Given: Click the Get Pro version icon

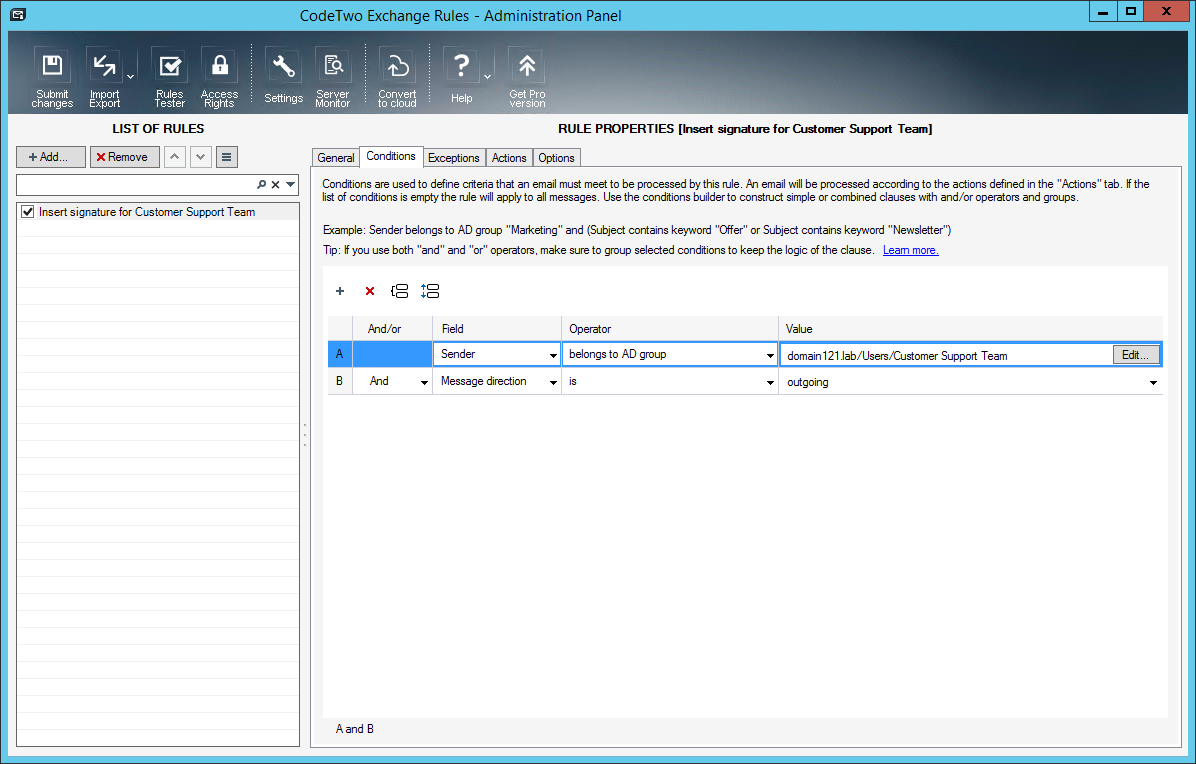Looking at the screenshot, I should (527, 79).
